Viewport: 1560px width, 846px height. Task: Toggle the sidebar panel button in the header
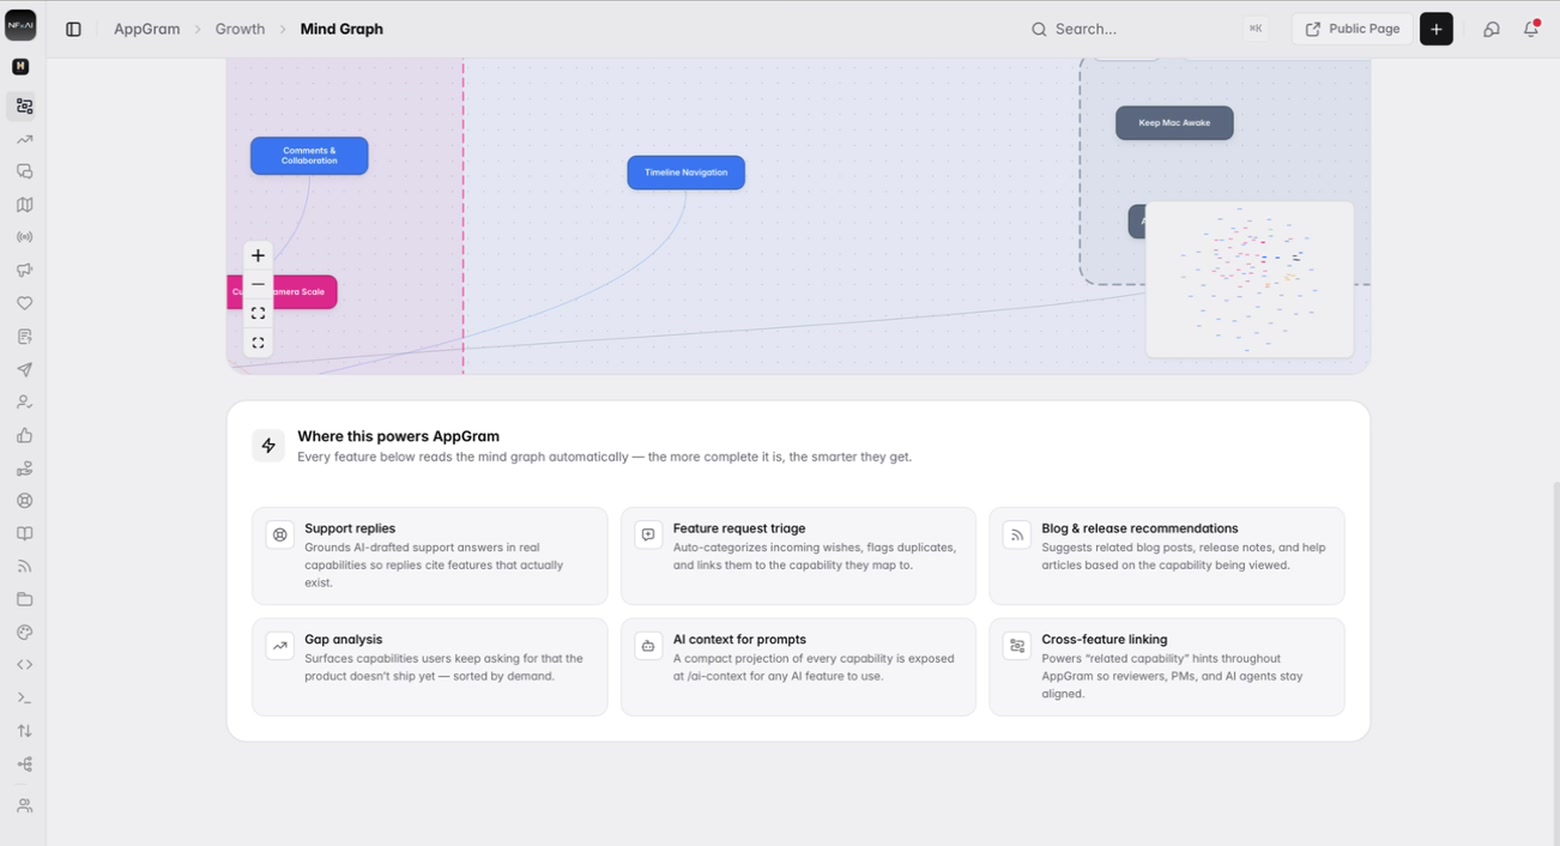73,29
